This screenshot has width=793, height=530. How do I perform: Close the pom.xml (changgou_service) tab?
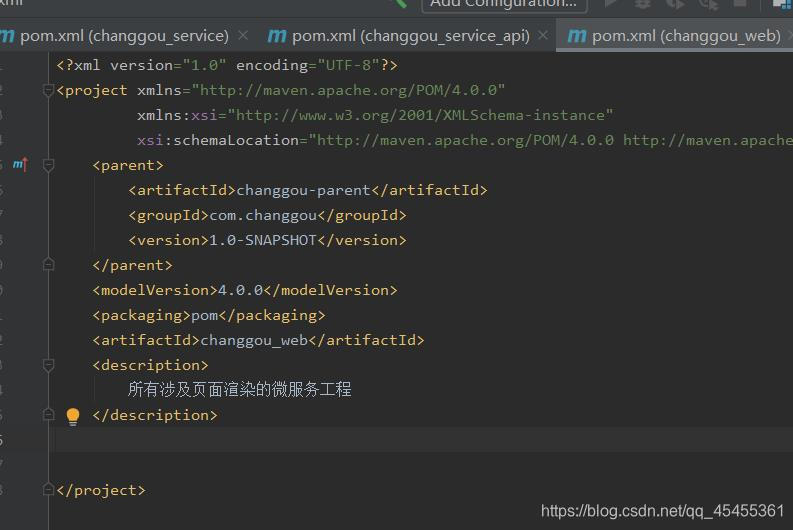[243, 35]
